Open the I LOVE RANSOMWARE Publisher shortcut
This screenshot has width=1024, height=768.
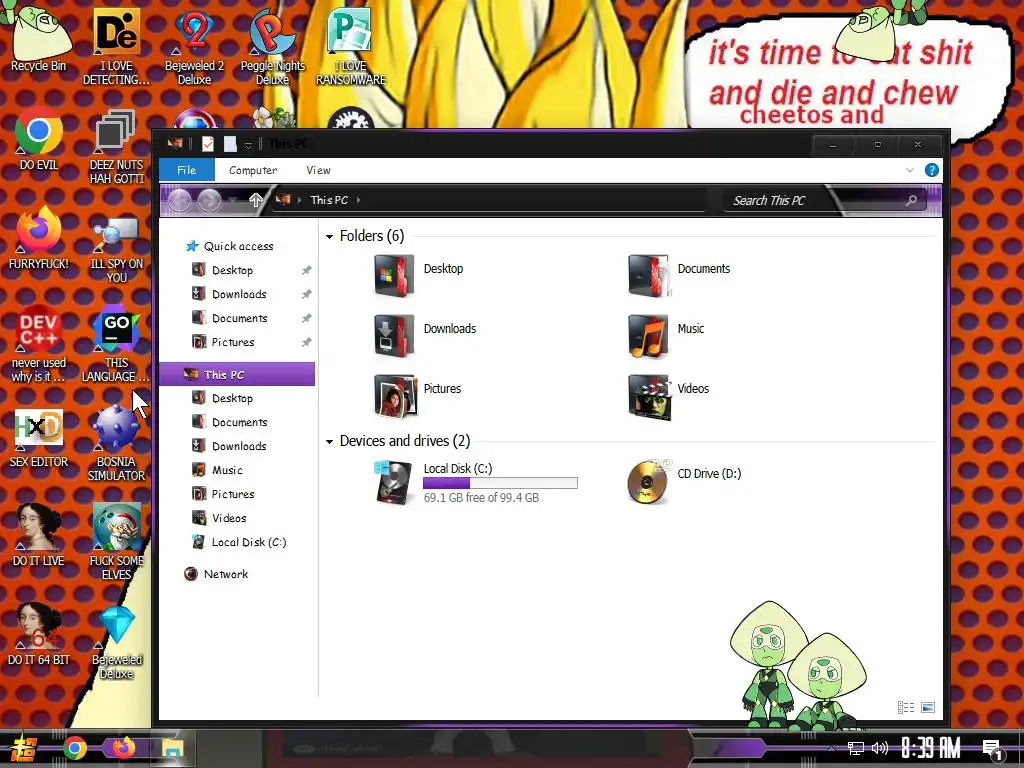pyautogui.click(x=351, y=46)
